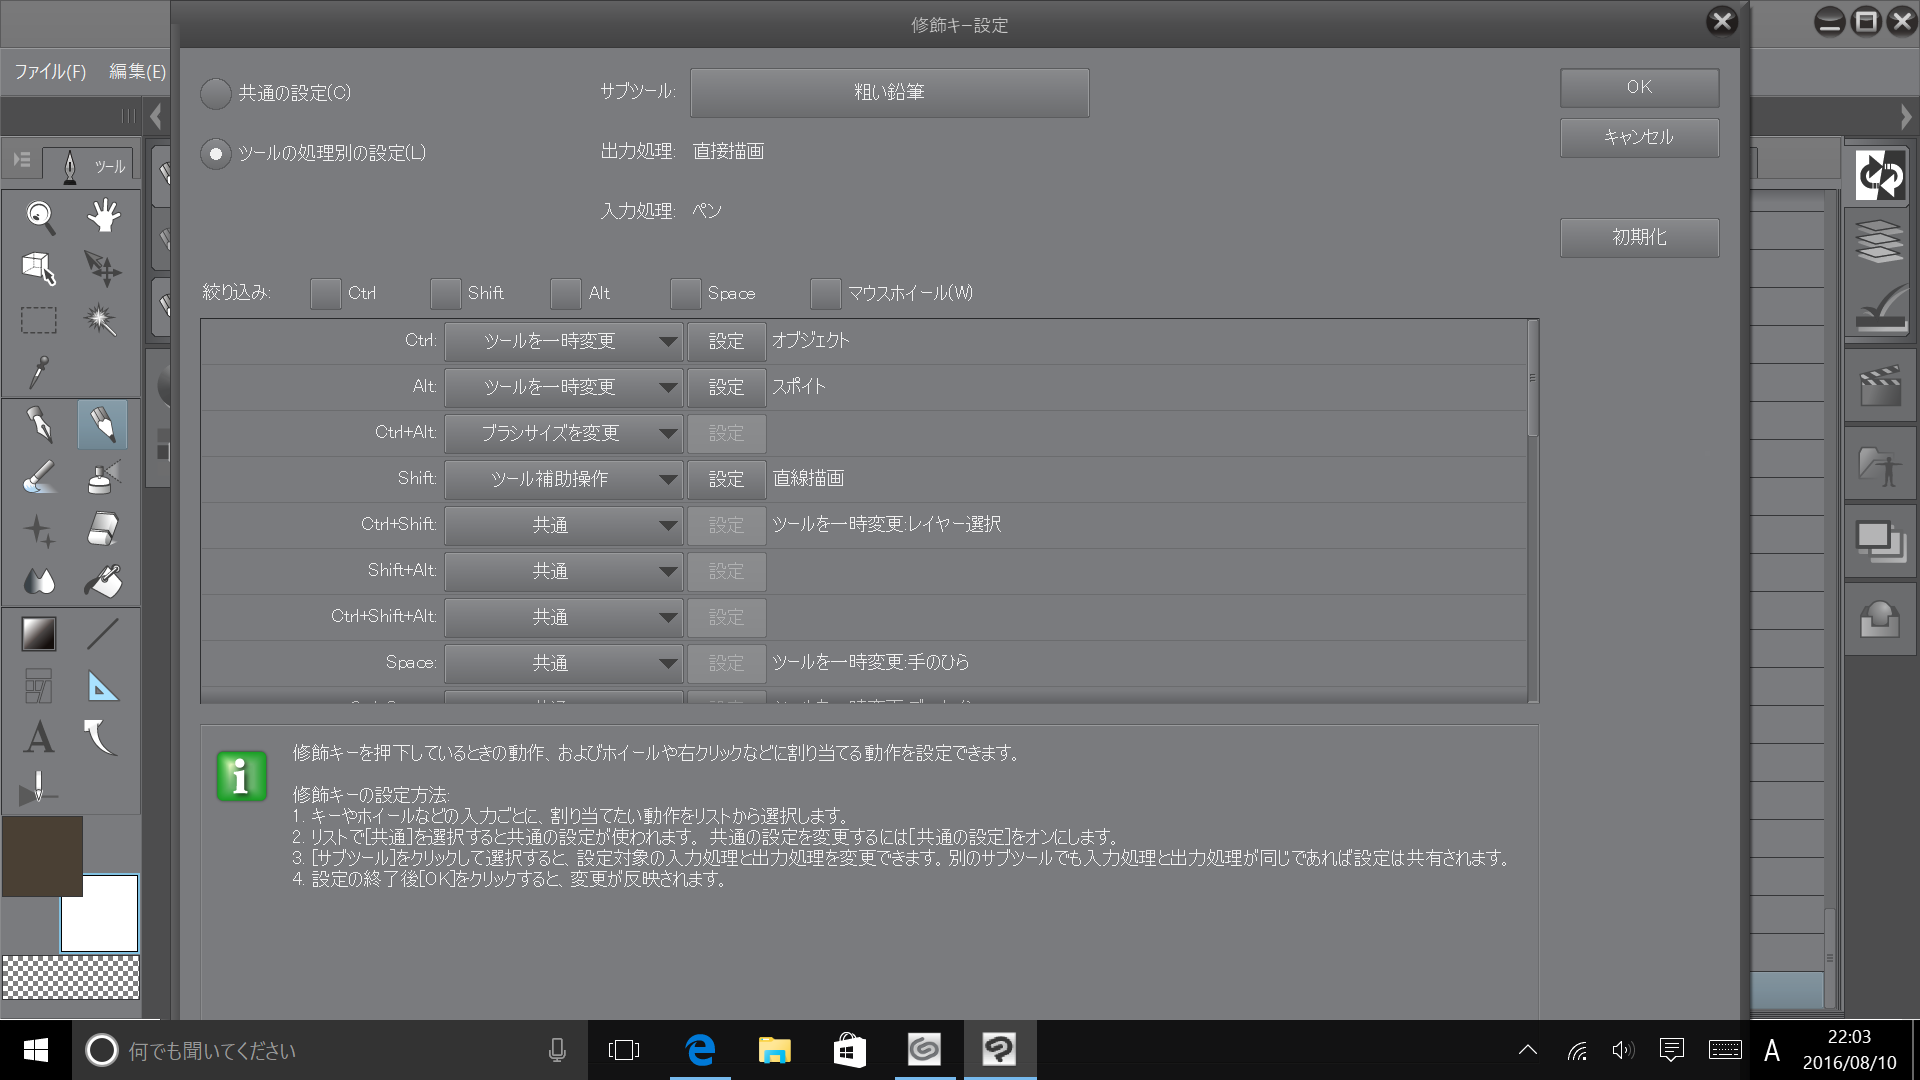Open the Ctrl action dropdown

coord(563,342)
